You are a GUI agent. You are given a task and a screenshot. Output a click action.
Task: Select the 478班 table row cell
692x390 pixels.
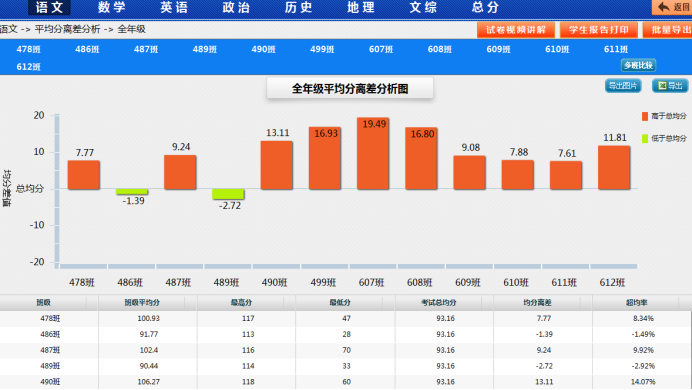[50, 319]
